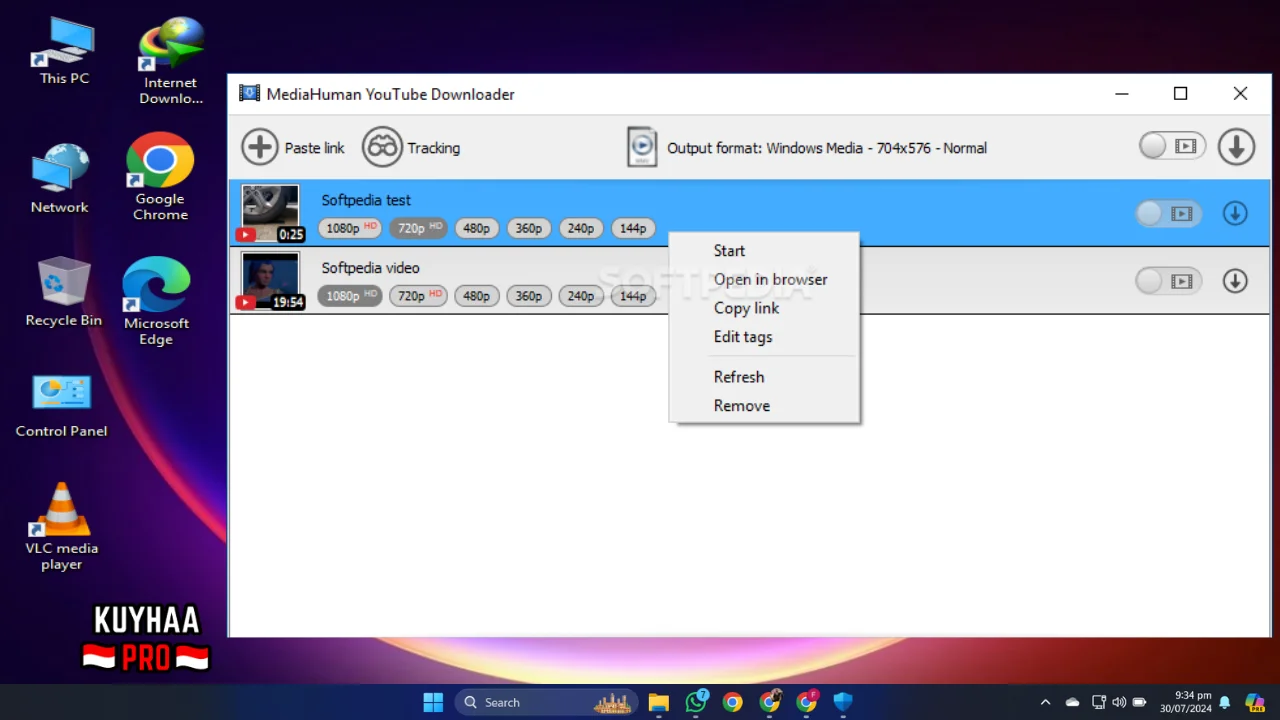Select 480p quality for Softpedia video
This screenshot has height=720, width=1280.
[477, 296]
